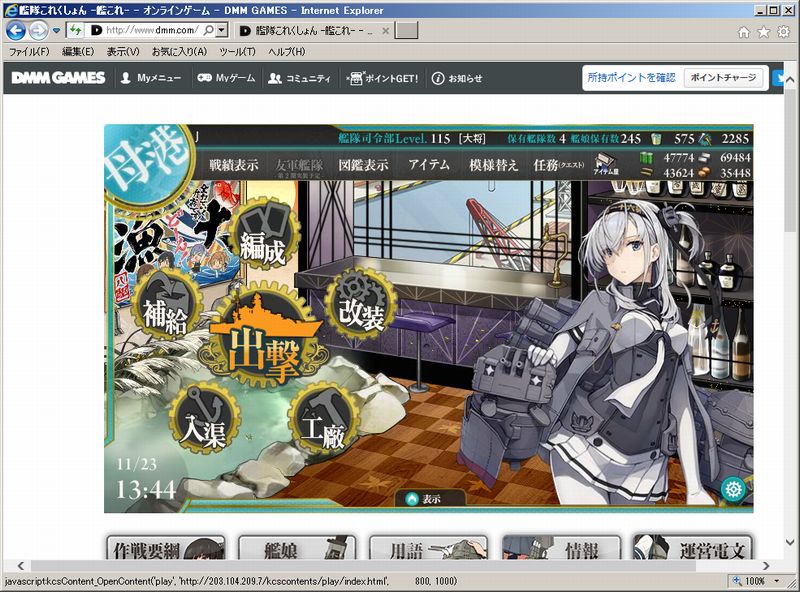Click the refresh compatibility icon in address bar

pos(75,30)
